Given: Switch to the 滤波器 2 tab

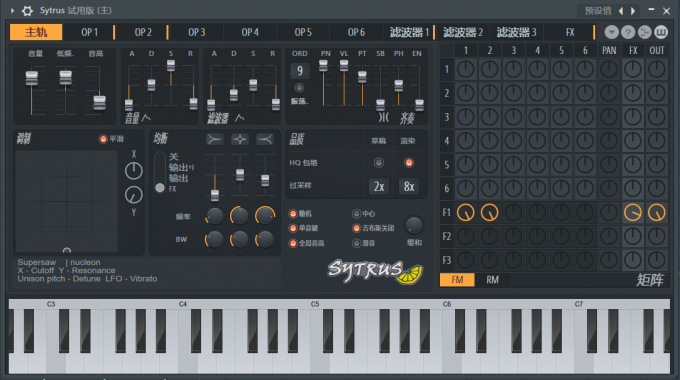Looking at the screenshot, I should point(463,32).
